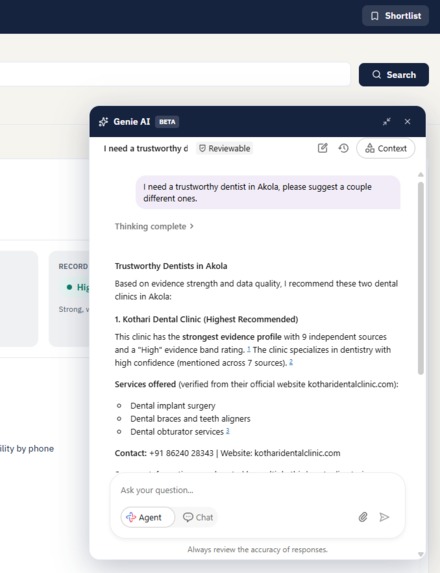Open the Context button
This screenshot has height=573, width=440.
pyautogui.click(x=386, y=148)
